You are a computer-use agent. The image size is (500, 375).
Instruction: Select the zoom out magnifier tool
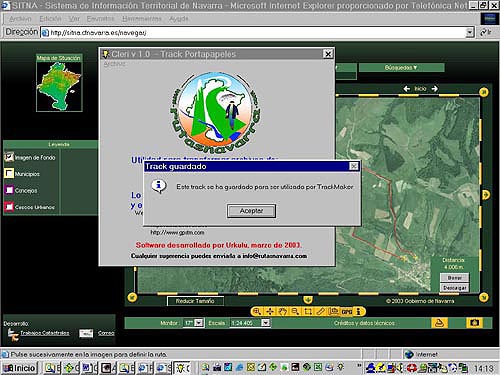click(x=295, y=311)
